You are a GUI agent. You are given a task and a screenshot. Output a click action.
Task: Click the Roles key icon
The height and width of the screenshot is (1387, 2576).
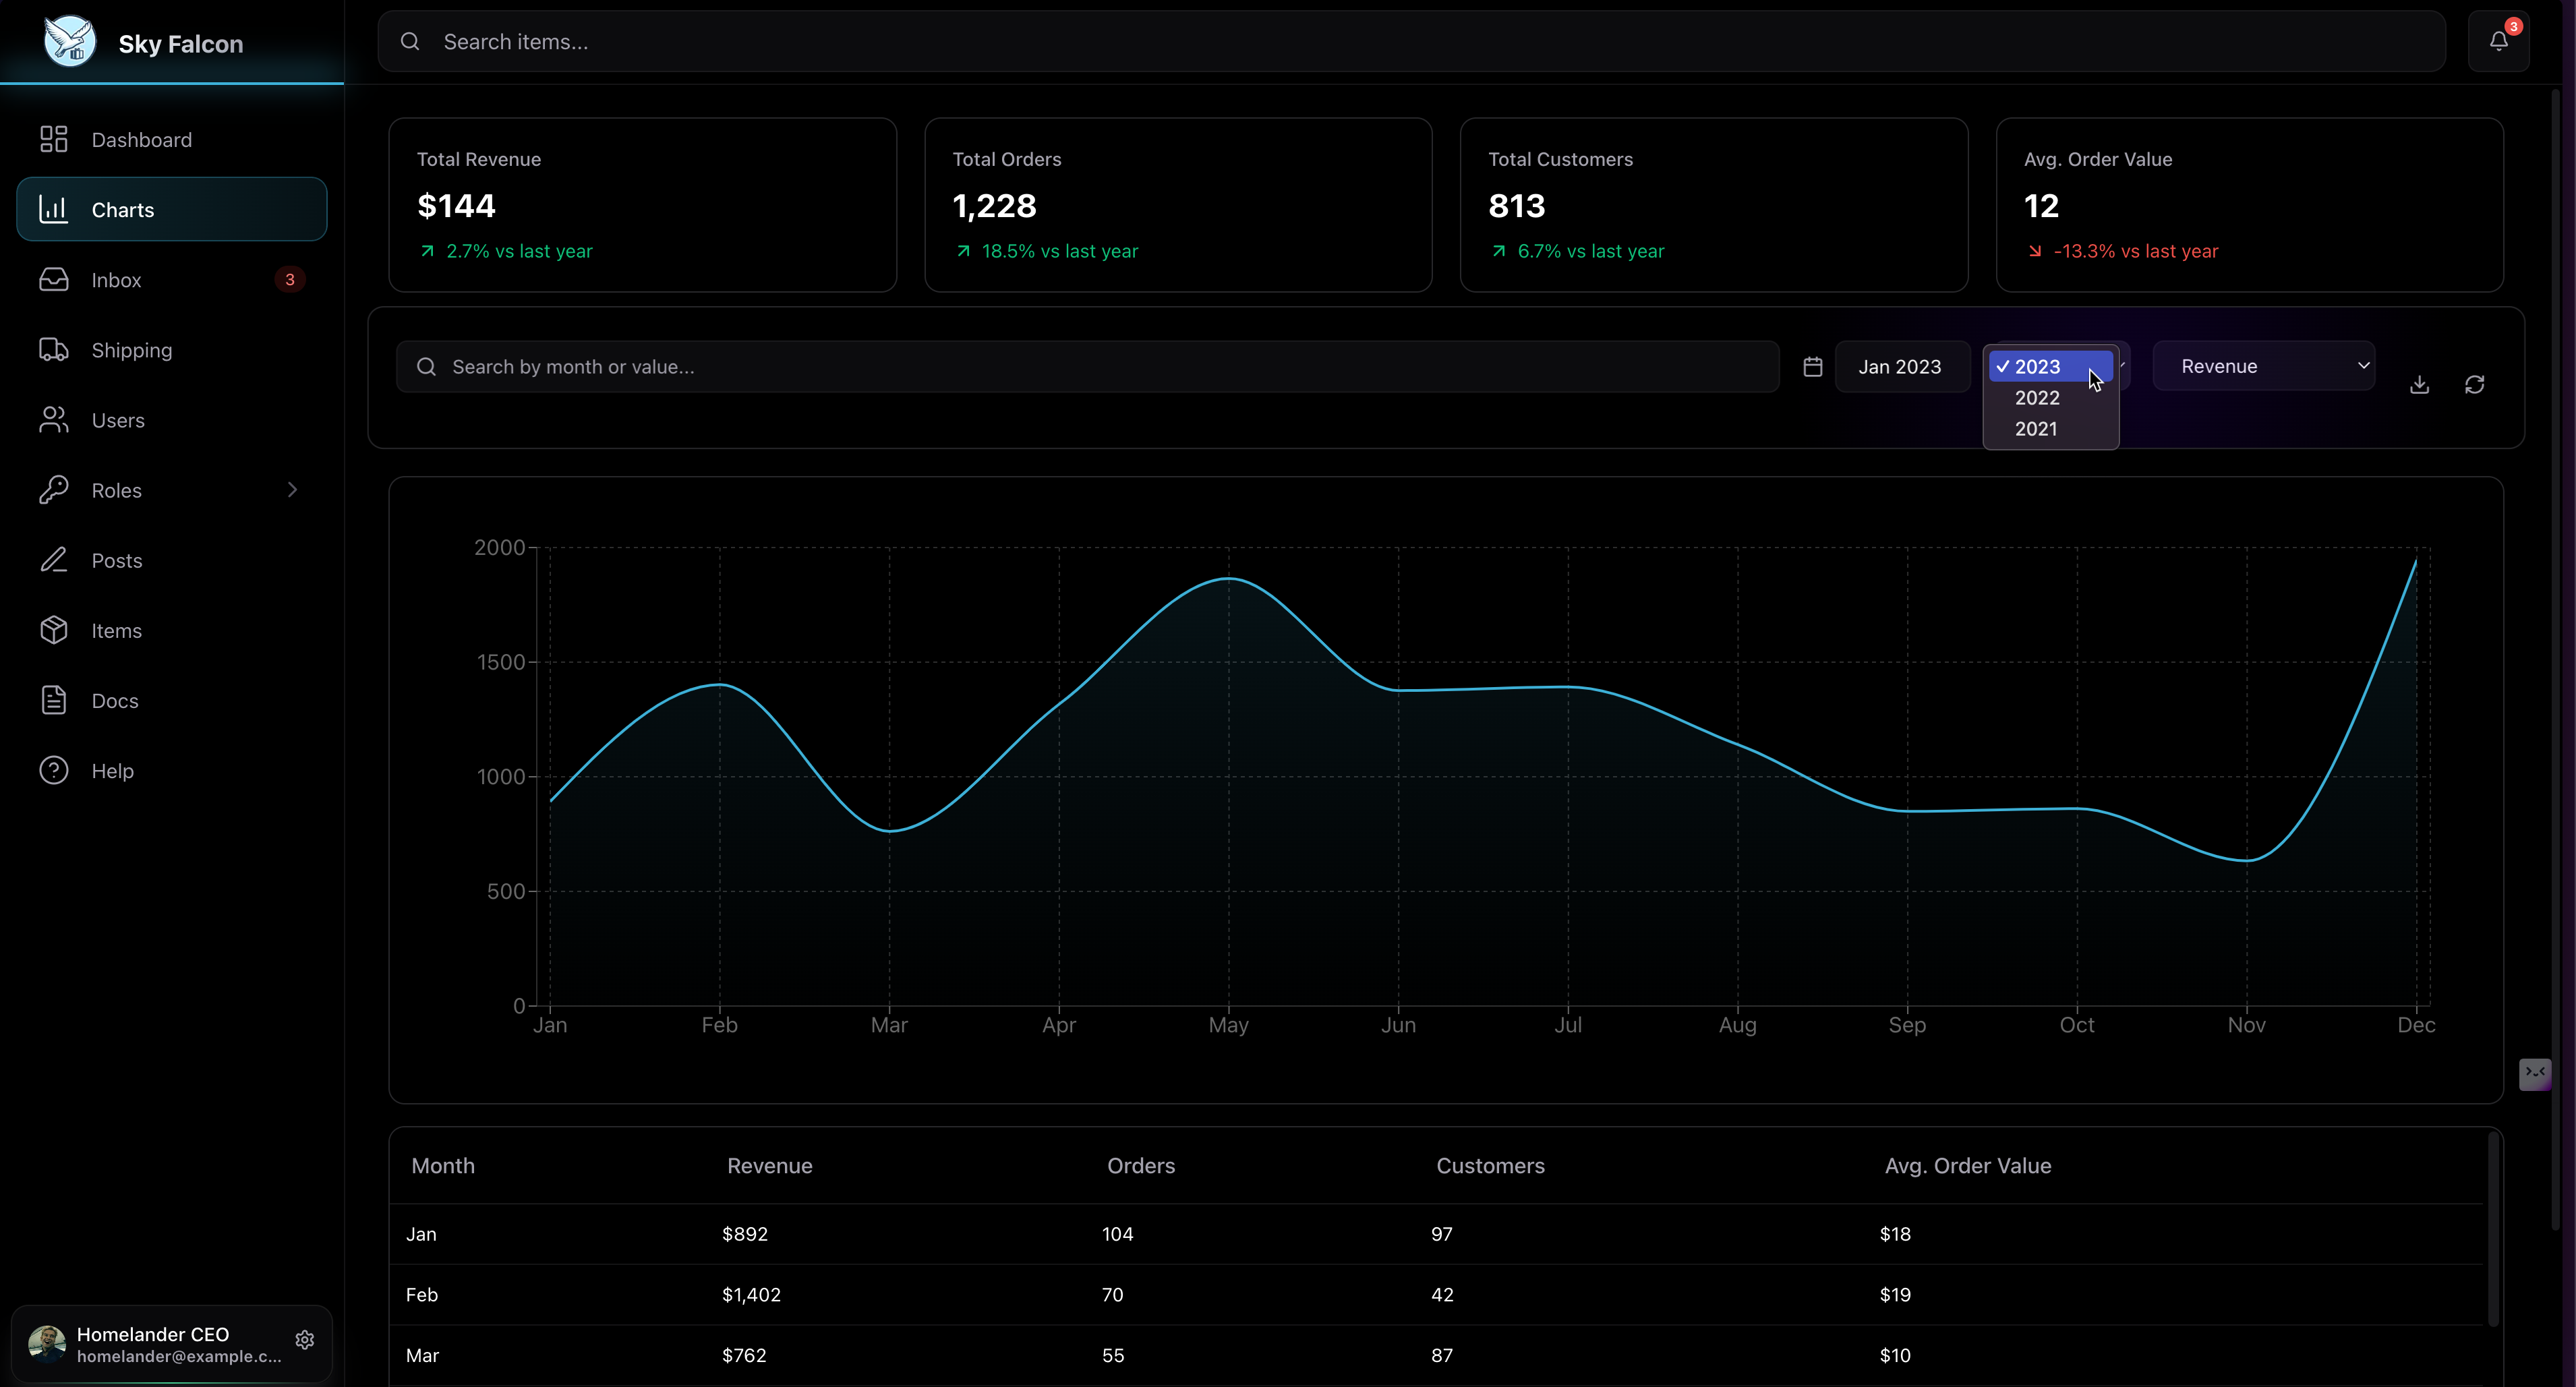tap(53, 490)
